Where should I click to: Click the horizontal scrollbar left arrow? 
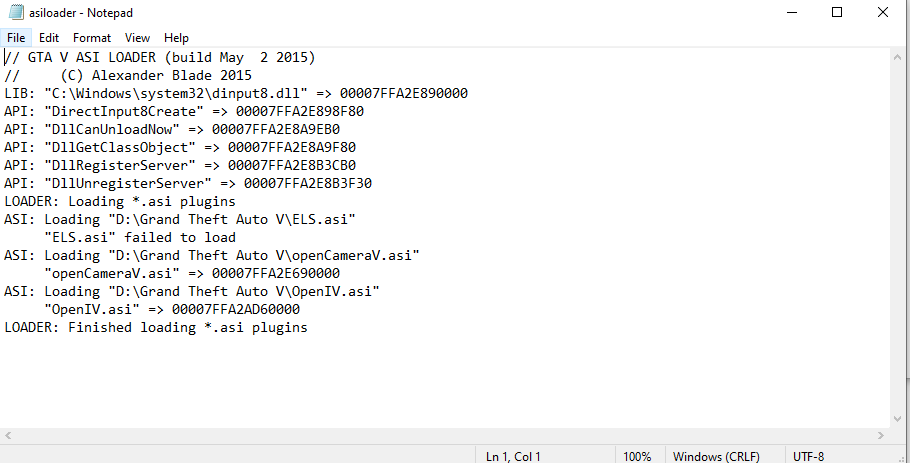[x=9, y=437]
